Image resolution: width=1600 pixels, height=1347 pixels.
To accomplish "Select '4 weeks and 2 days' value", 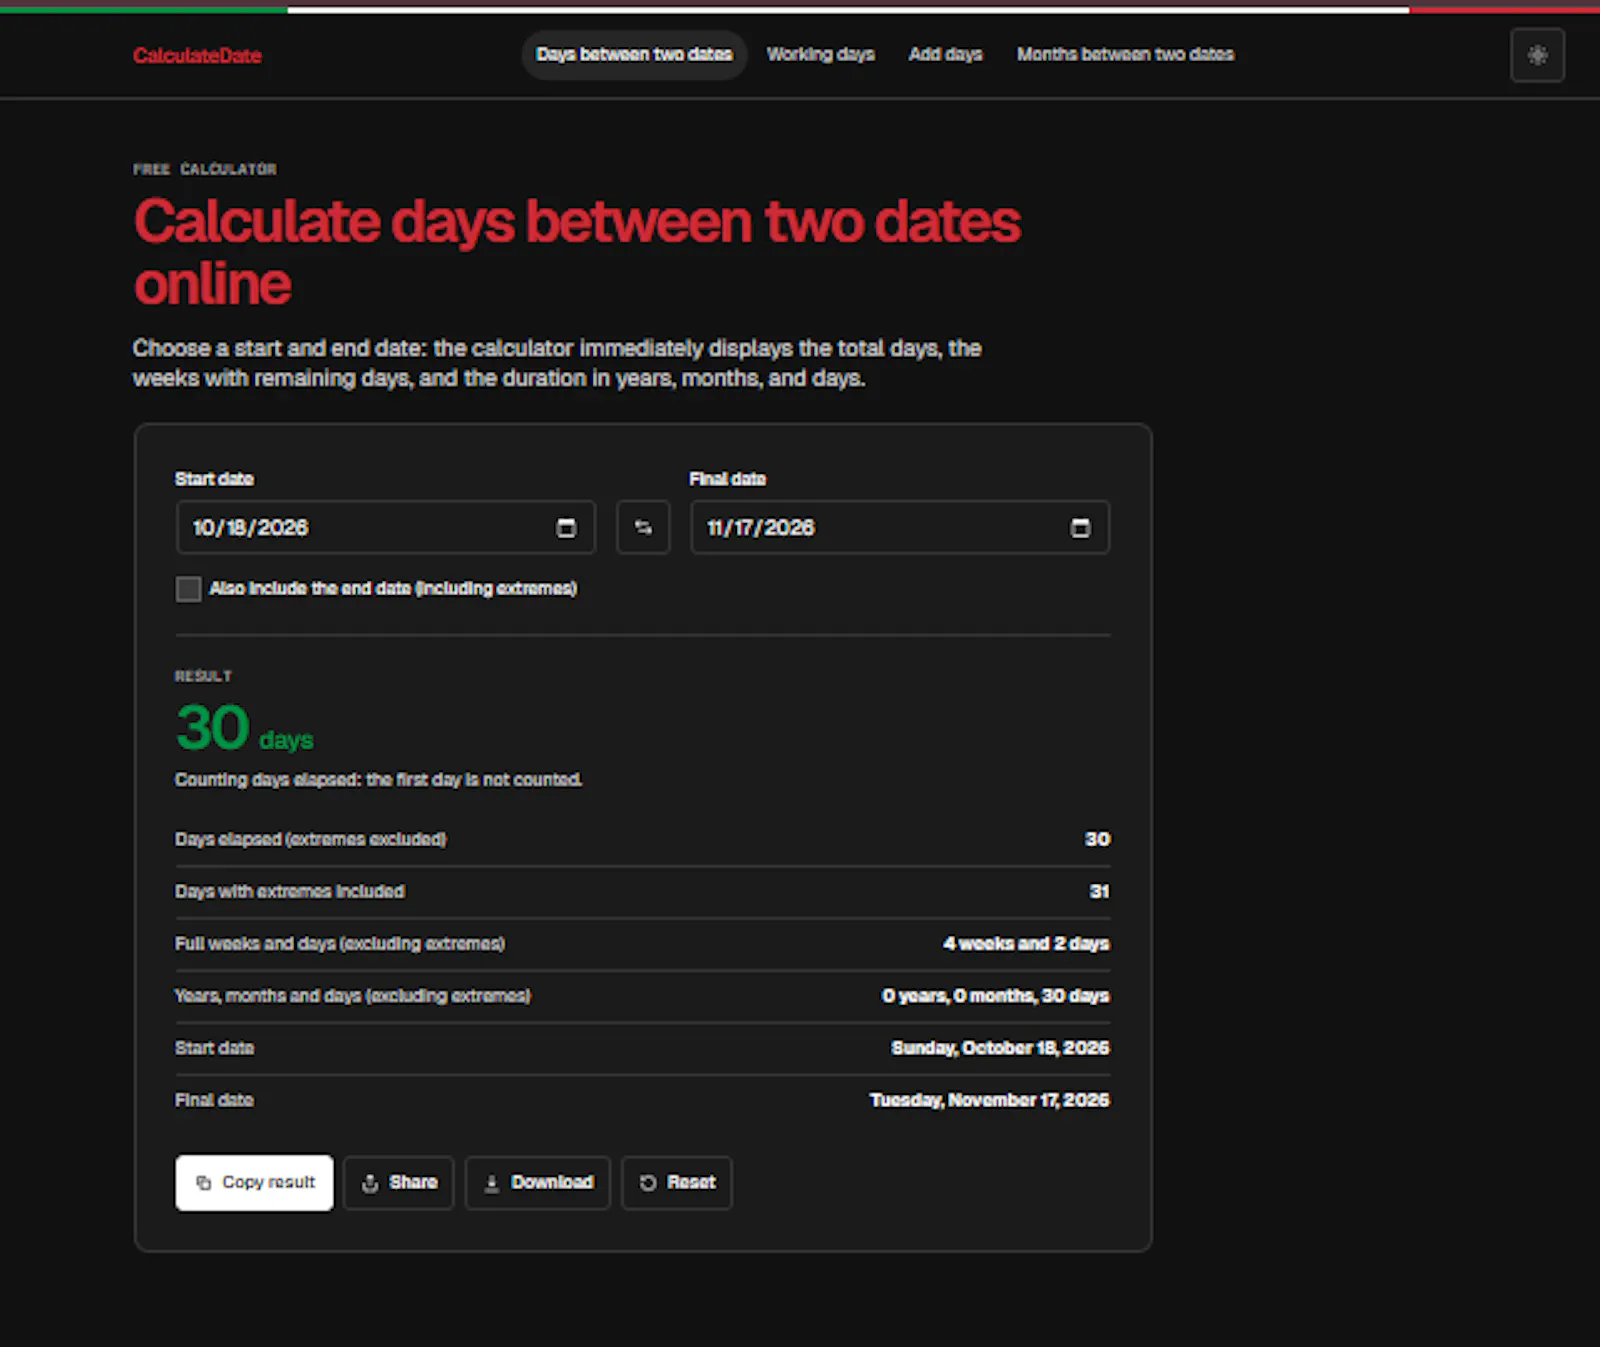I will tap(1026, 944).
